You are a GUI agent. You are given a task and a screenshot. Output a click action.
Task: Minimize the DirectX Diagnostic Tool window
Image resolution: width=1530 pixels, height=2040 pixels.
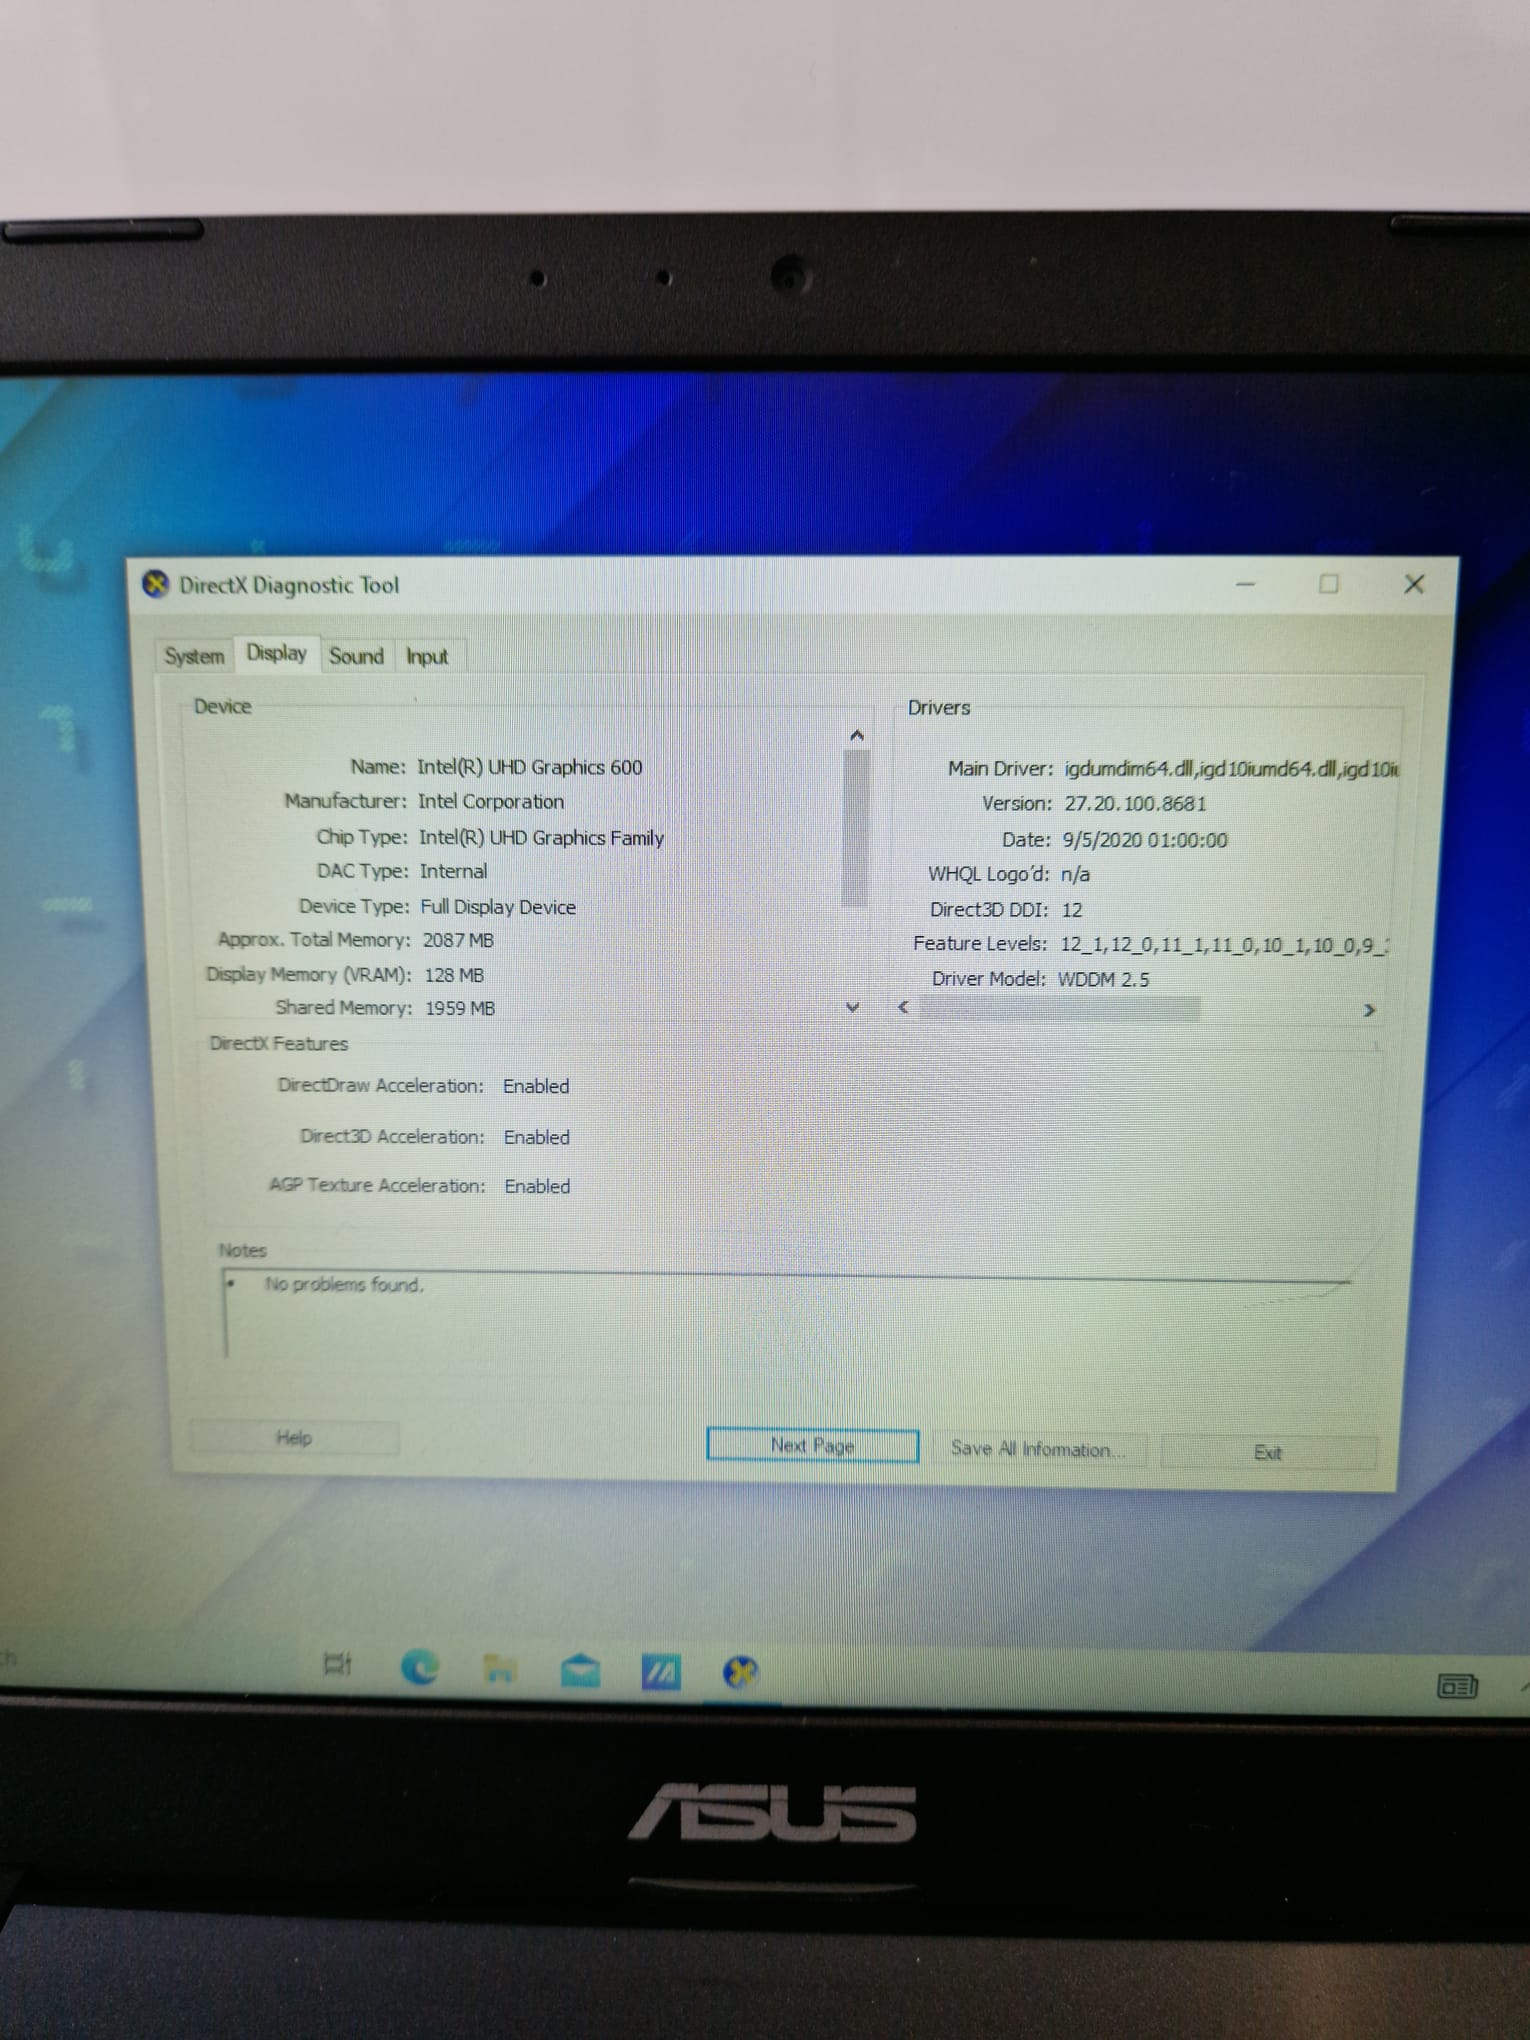1245,584
